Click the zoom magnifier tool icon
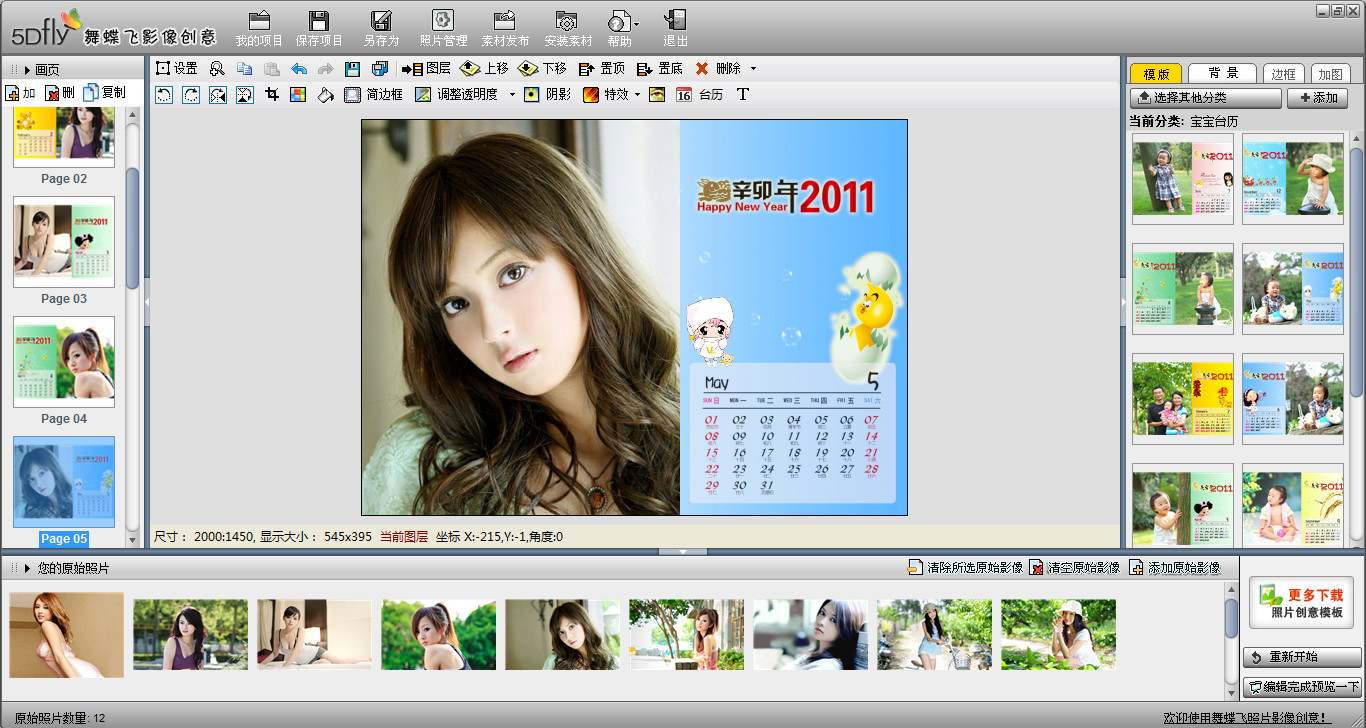This screenshot has height=728, width=1366. [x=217, y=69]
